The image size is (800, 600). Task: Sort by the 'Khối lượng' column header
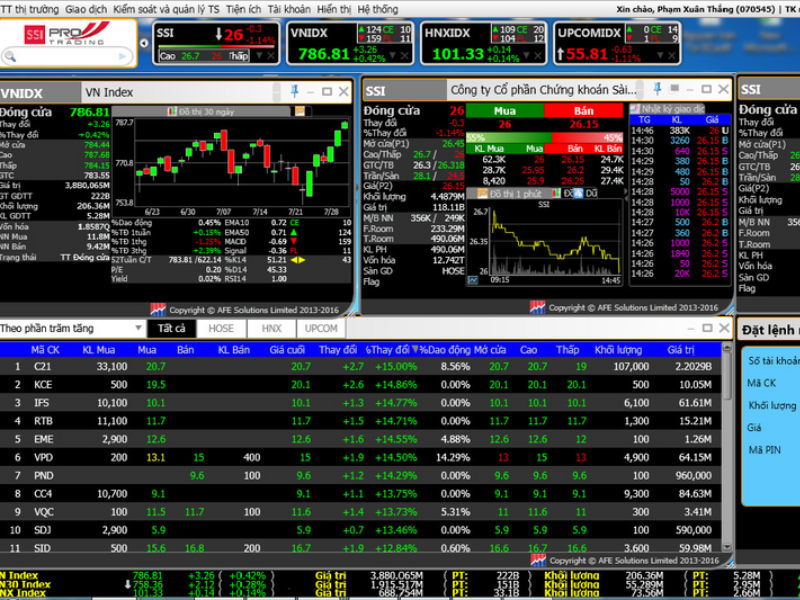click(x=618, y=350)
